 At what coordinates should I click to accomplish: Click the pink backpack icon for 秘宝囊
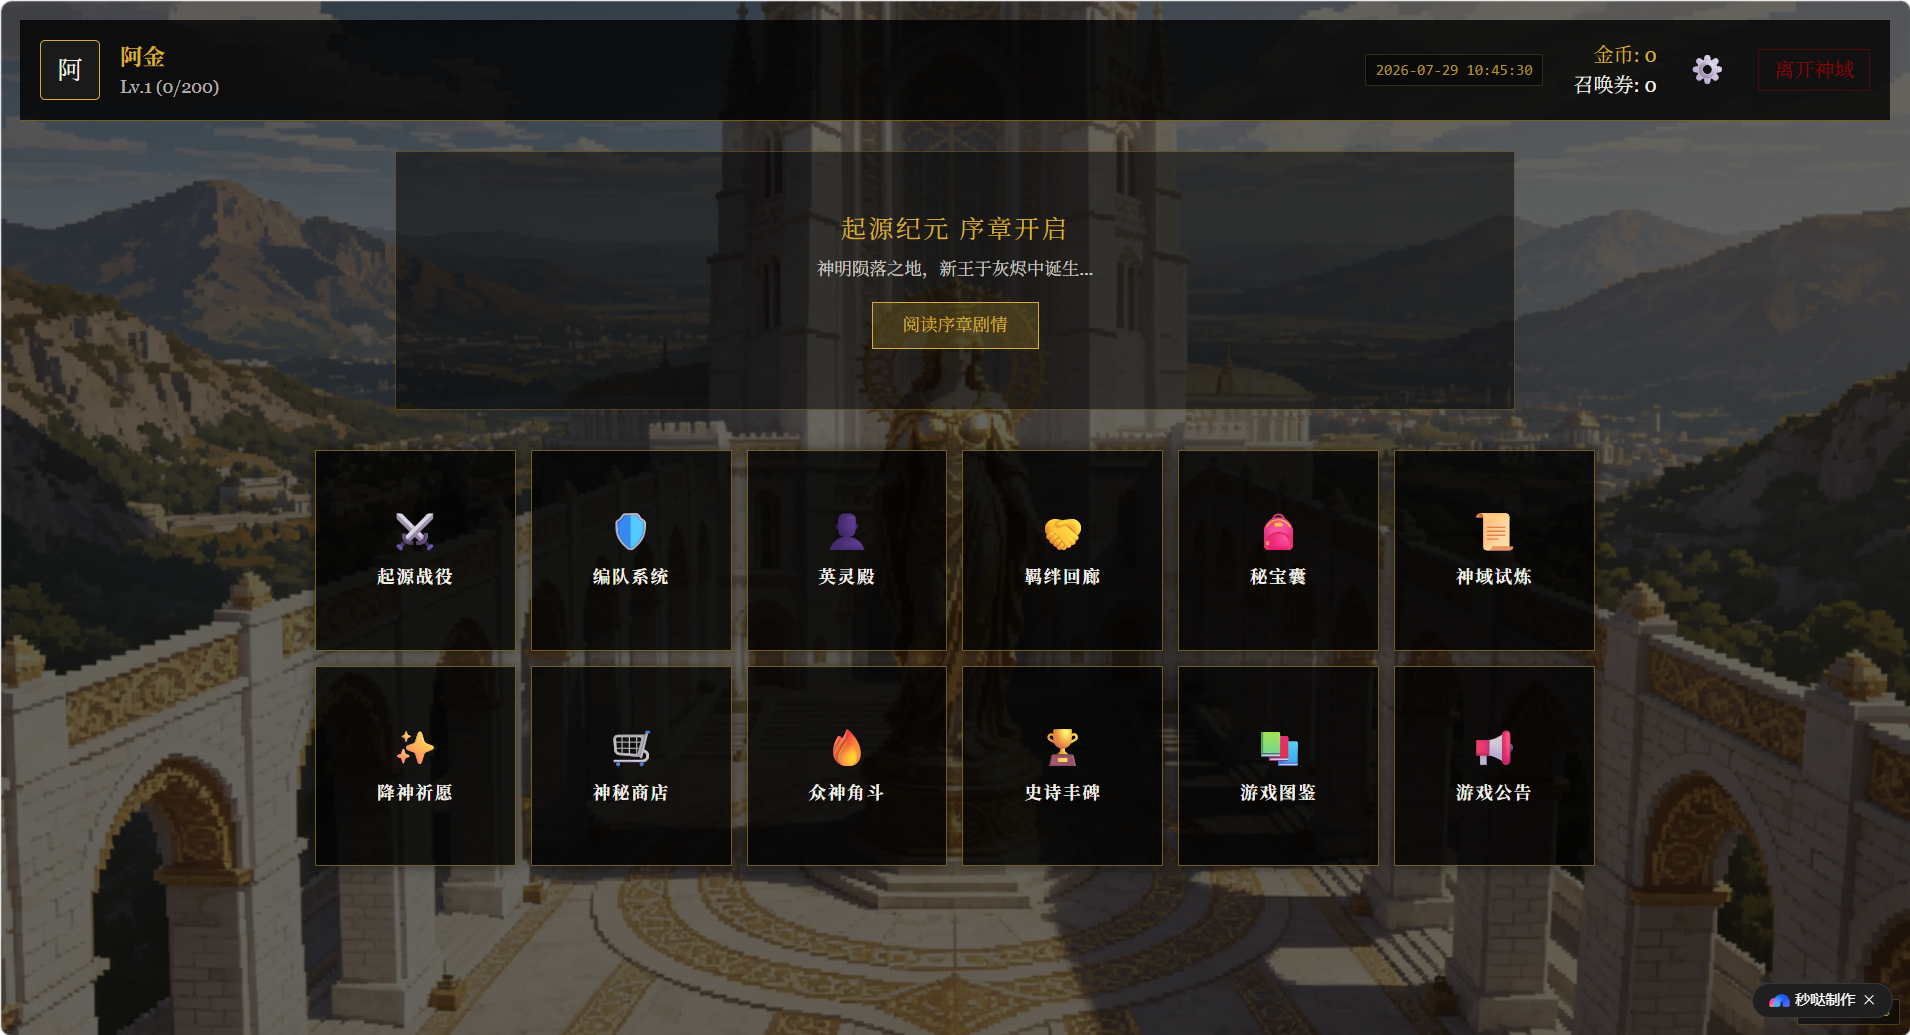[x=1278, y=532]
